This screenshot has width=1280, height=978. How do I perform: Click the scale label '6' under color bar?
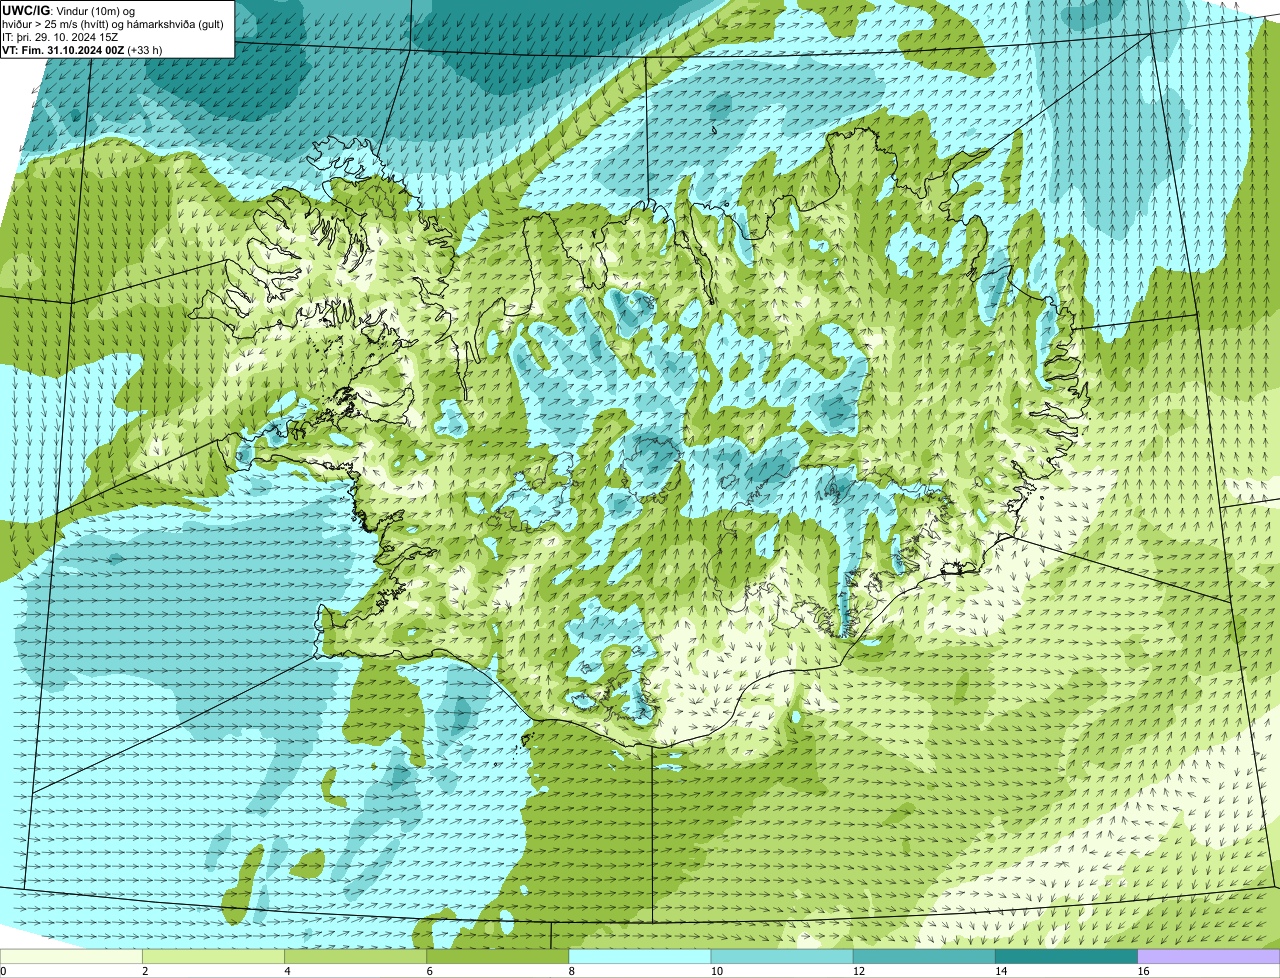click(429, 971)
